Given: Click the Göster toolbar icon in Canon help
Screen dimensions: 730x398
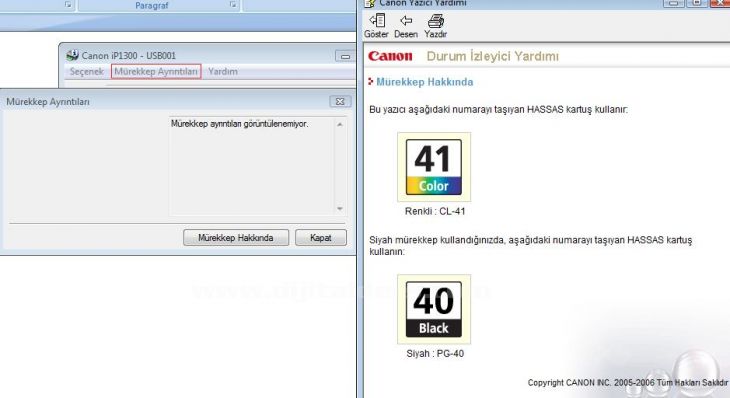Looking at the screenshot, I should pyautogui.click(x=376, y=26).
